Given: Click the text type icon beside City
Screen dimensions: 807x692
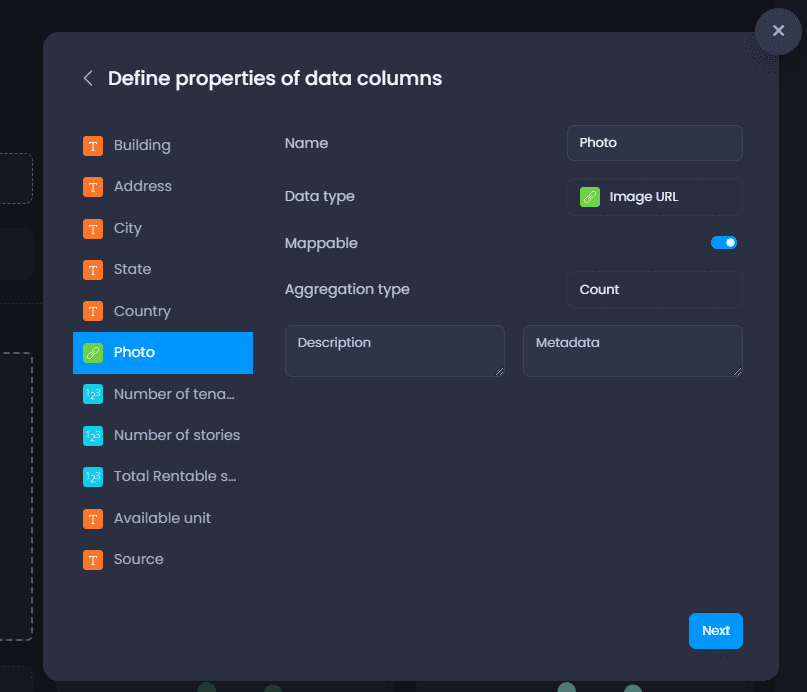Looking at the screenshot, I should click(x=93, y=228).
